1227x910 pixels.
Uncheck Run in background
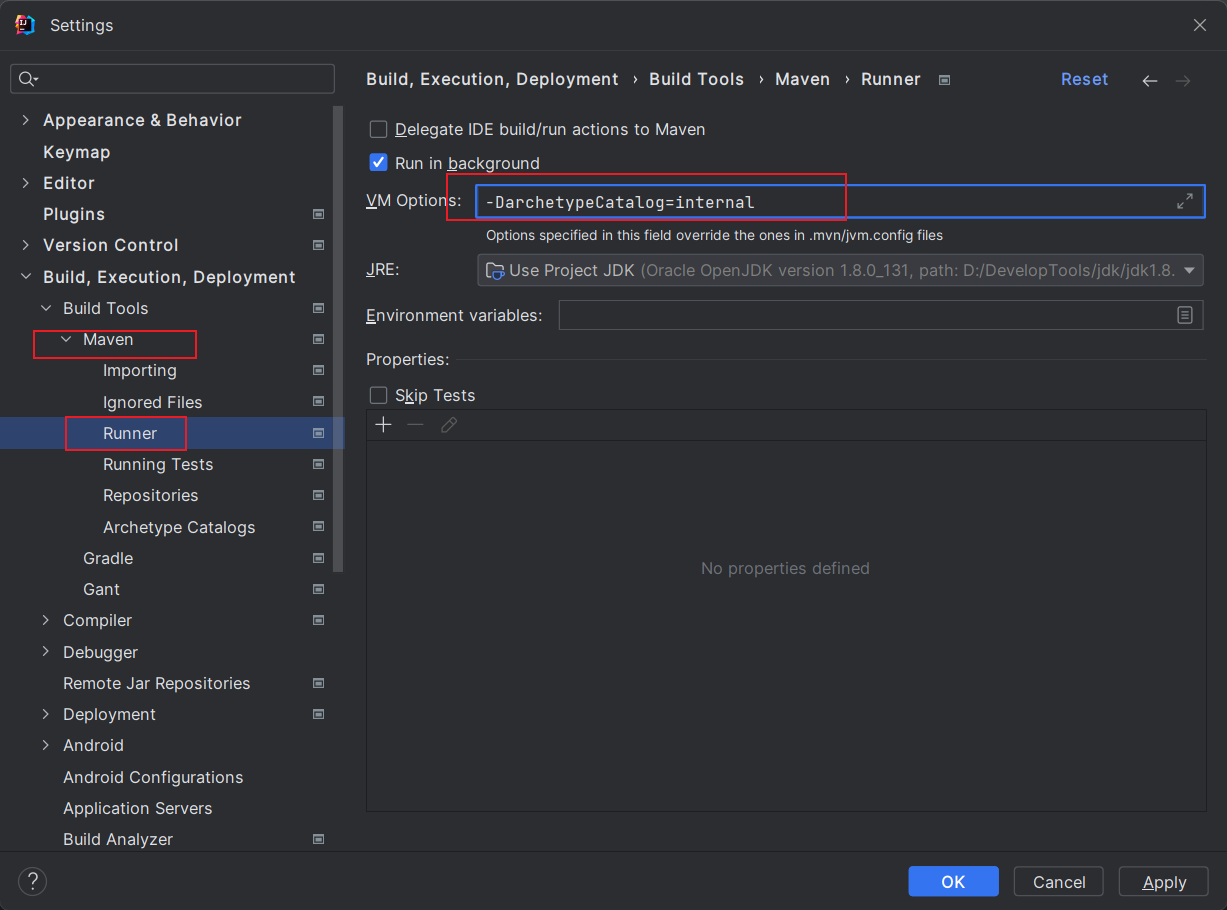point(379,162)
